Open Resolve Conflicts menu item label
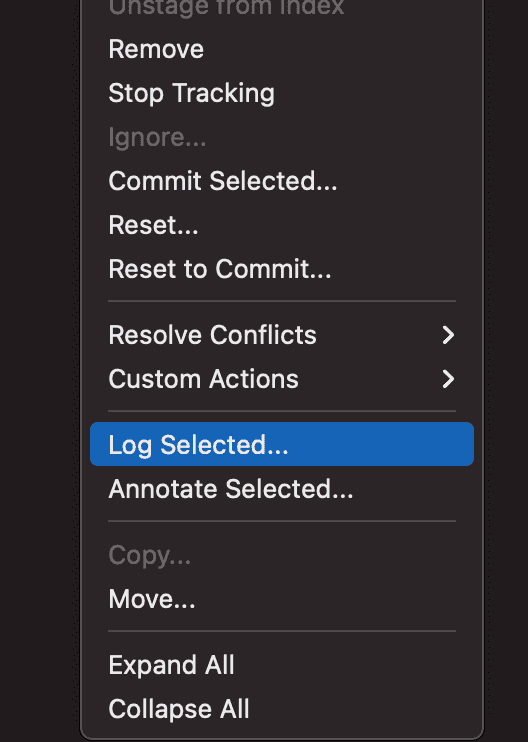Viewport: 528px width, 742px height. 212,335
